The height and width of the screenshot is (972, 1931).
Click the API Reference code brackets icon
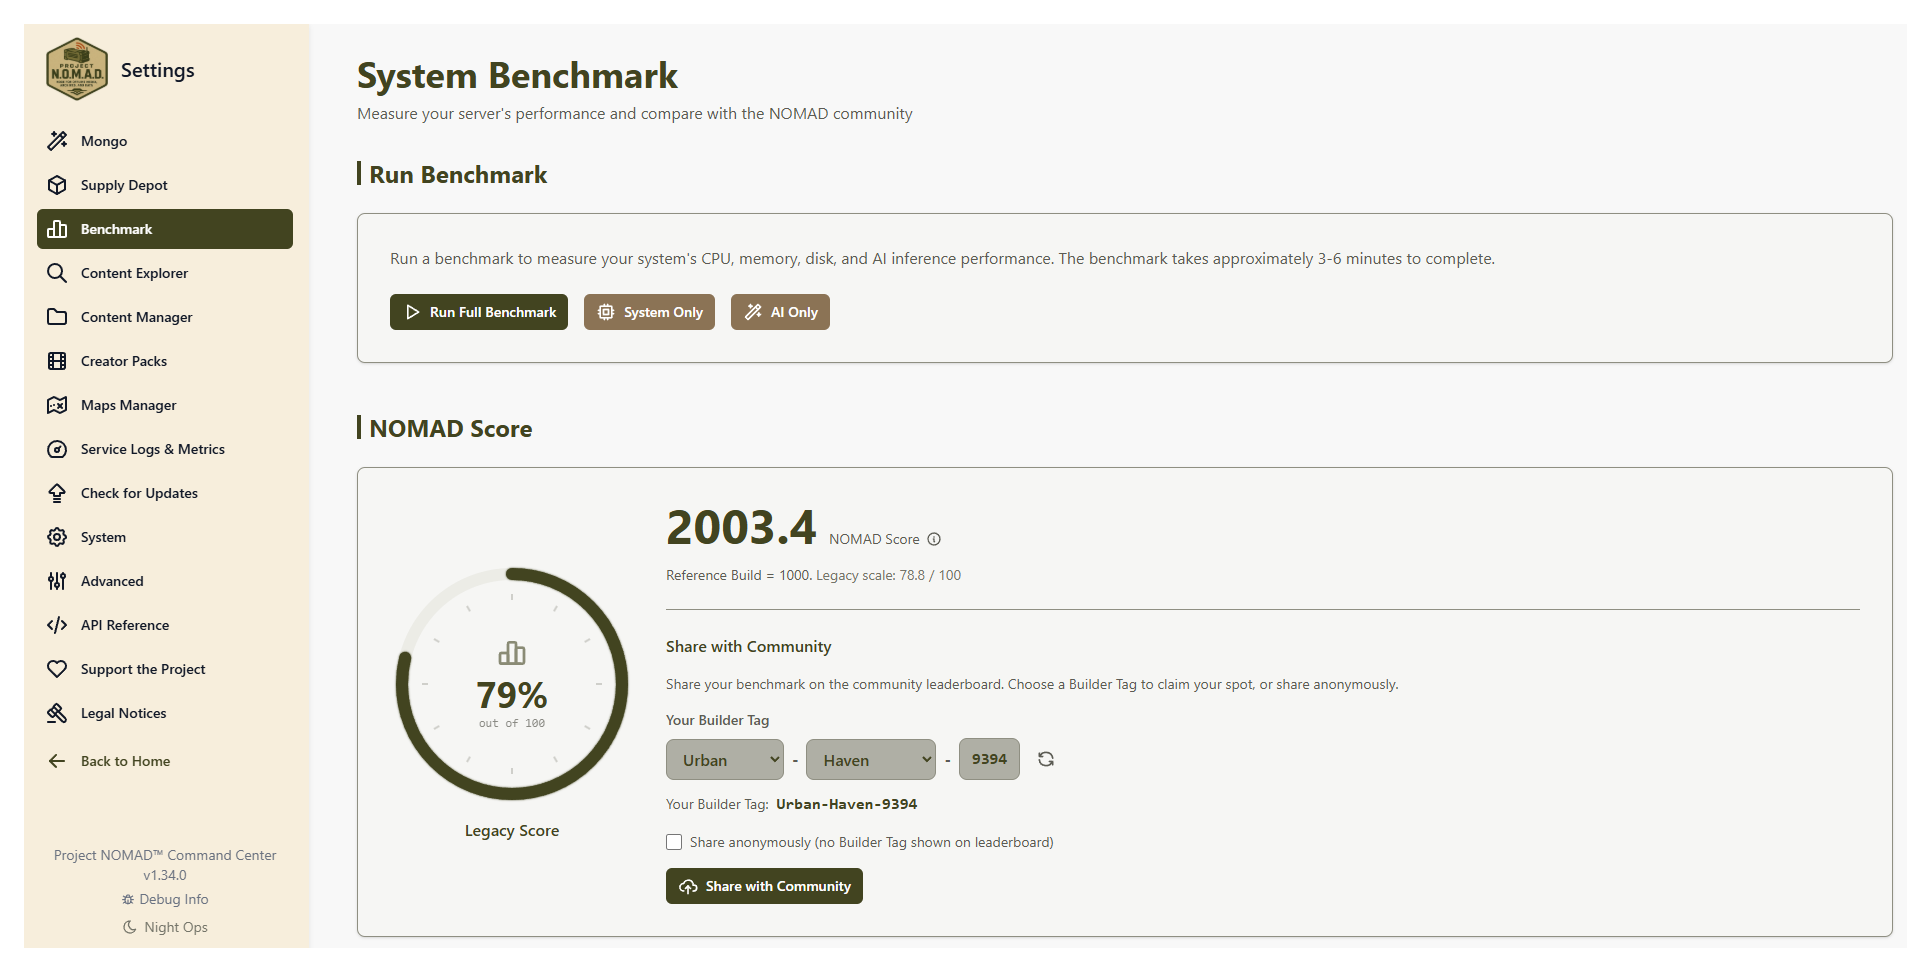click(57, 625)
